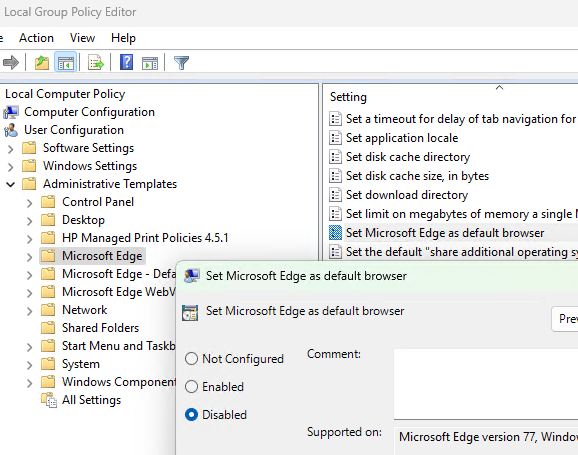The width and height of the screenshot is (578, 455).
Task: Select Set application locale setting
Action: tap(402, 138)
